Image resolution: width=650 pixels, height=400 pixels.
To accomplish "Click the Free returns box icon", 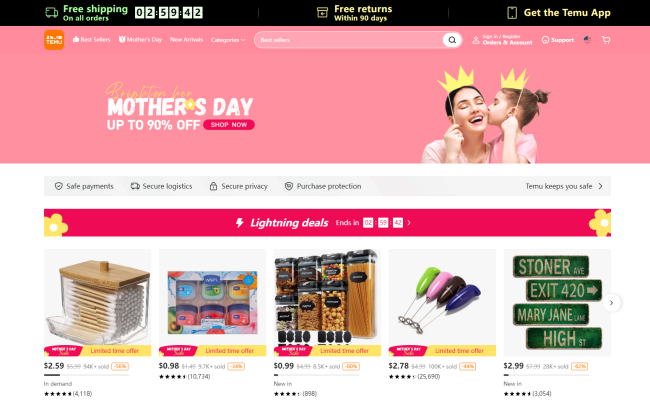I will point(322,13).
